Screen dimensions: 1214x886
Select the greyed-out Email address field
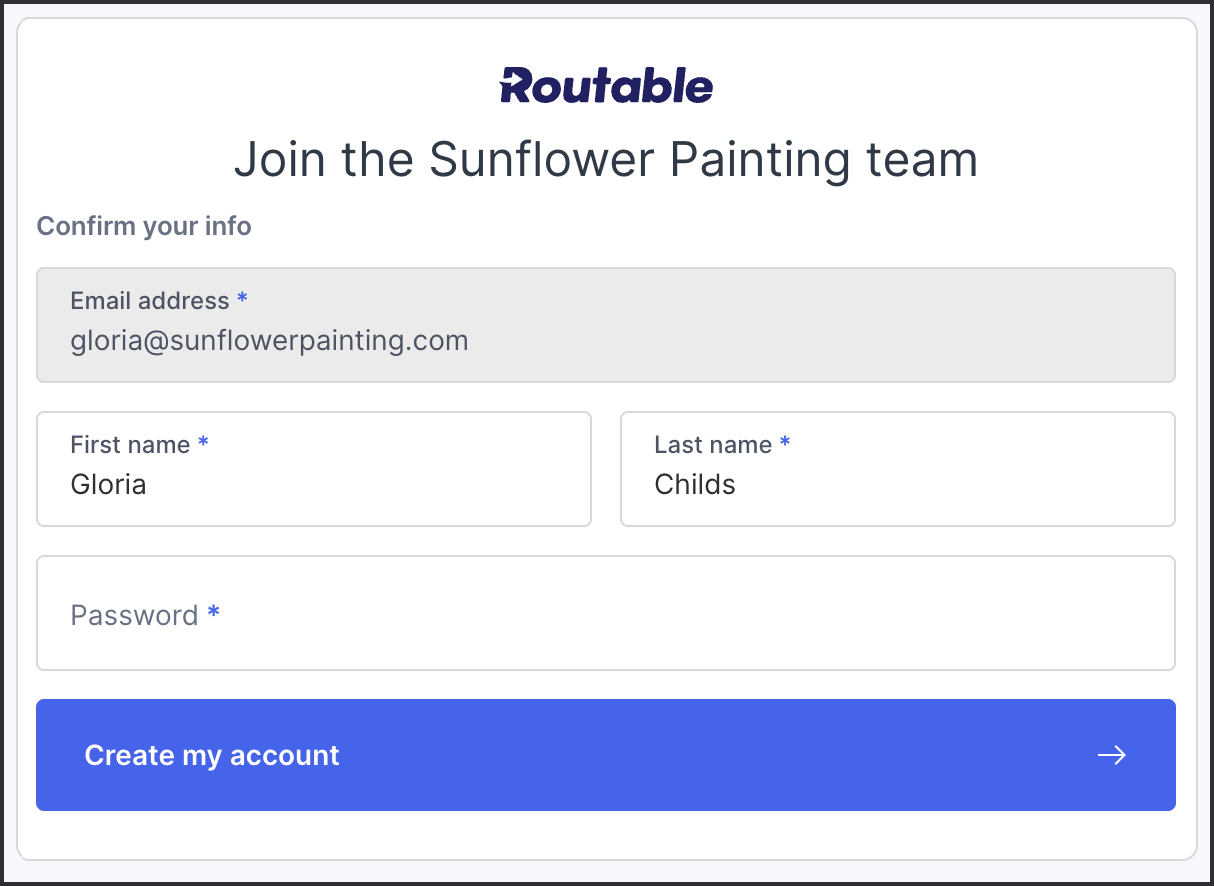606,325
